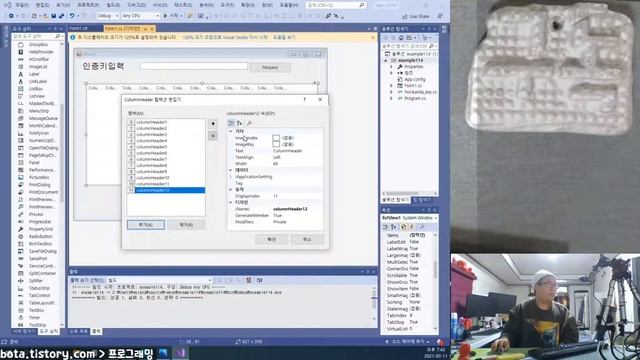Viewport: 640px width, 360px height.
Task: Expand the (ApplicationSettings) property row
Action: [x=231, y=177]
